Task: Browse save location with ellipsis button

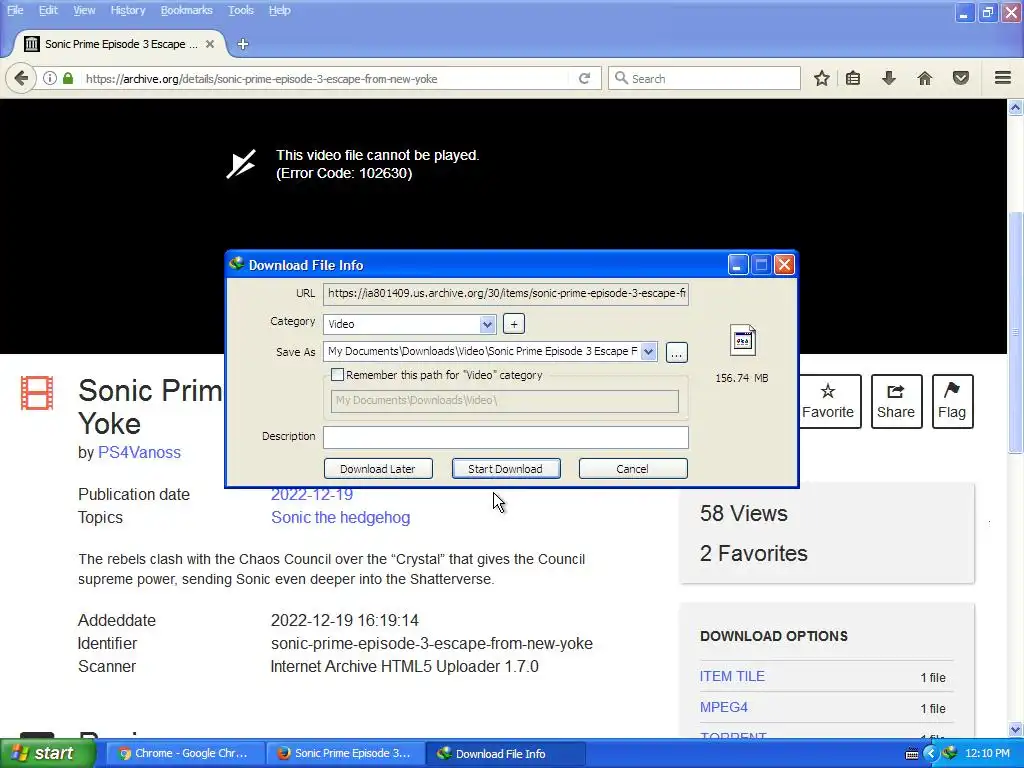Action: 677,353
